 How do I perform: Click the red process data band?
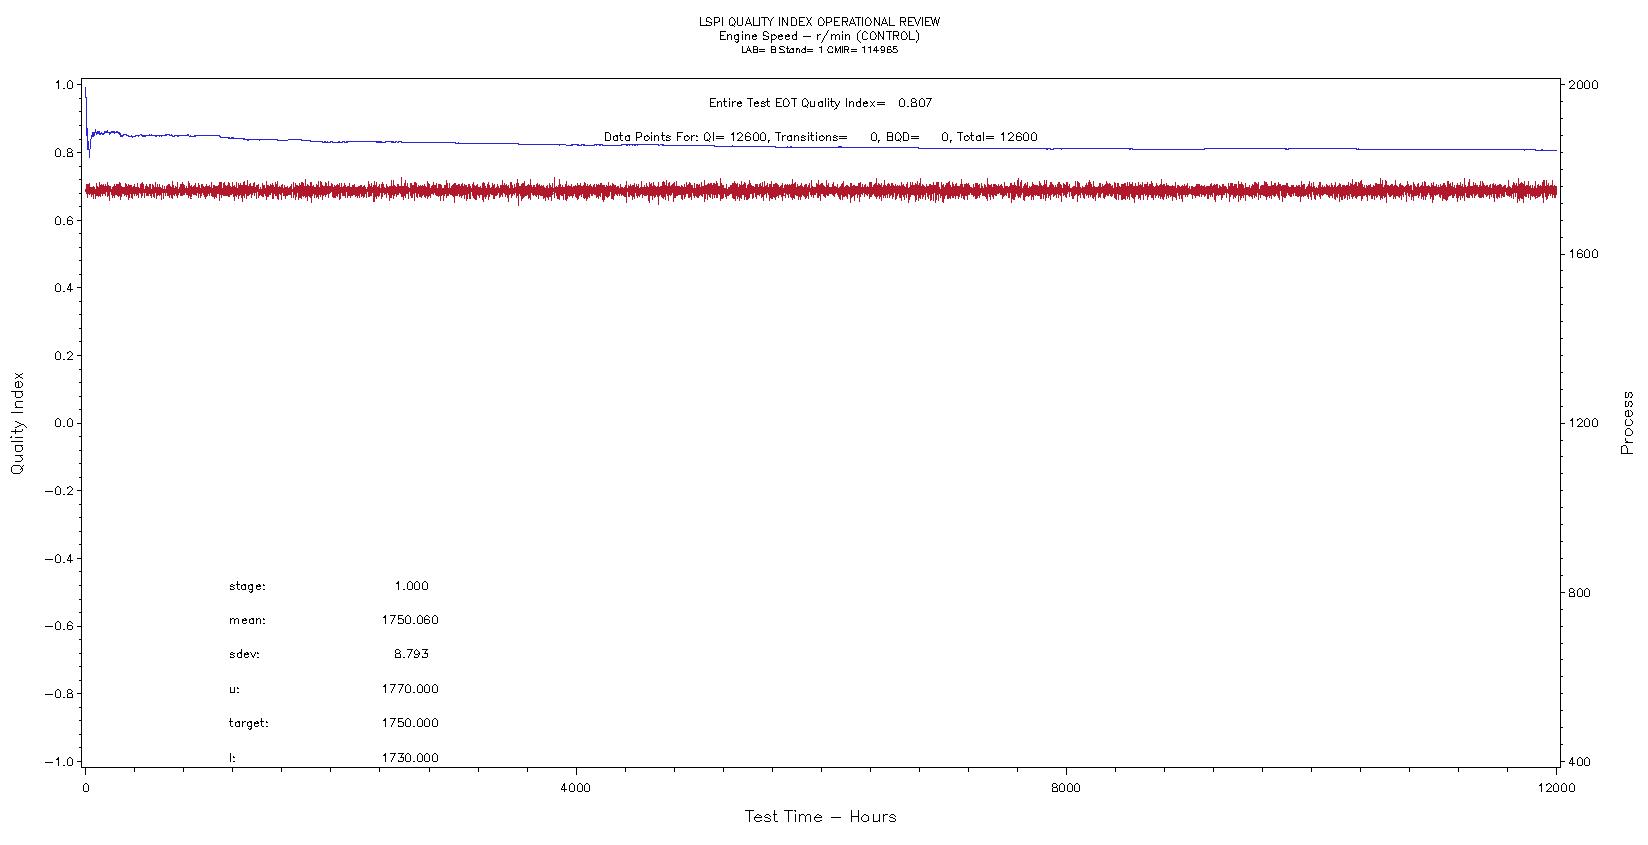point(820,190)
